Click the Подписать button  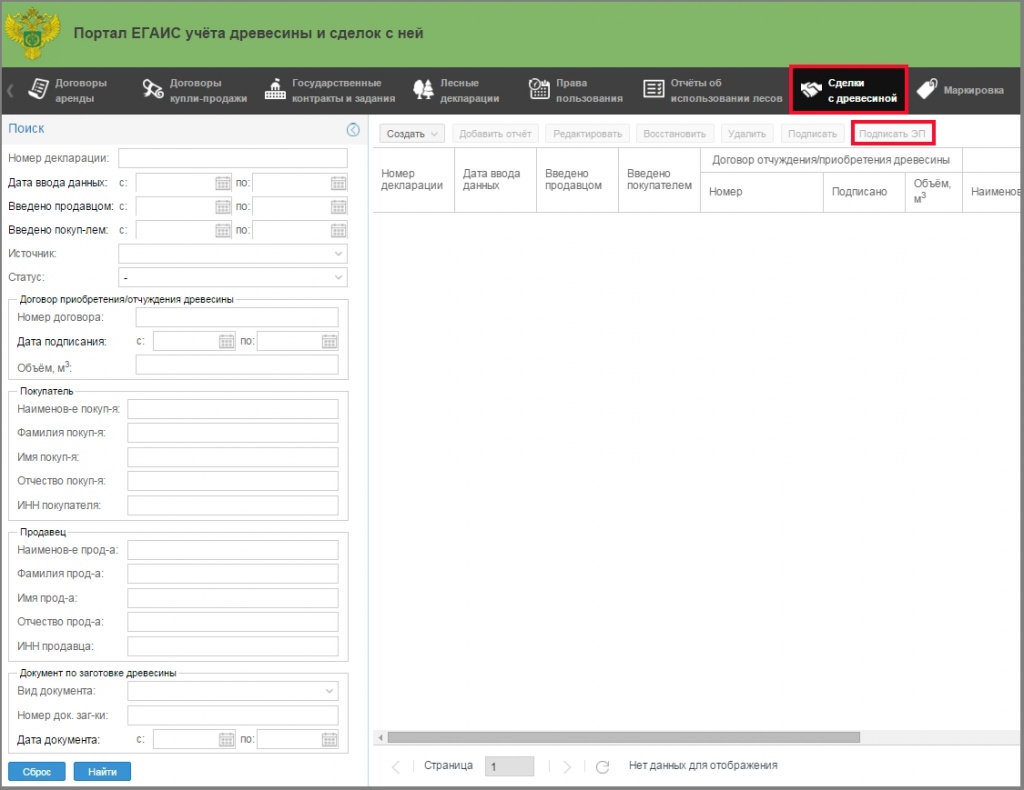812,134
